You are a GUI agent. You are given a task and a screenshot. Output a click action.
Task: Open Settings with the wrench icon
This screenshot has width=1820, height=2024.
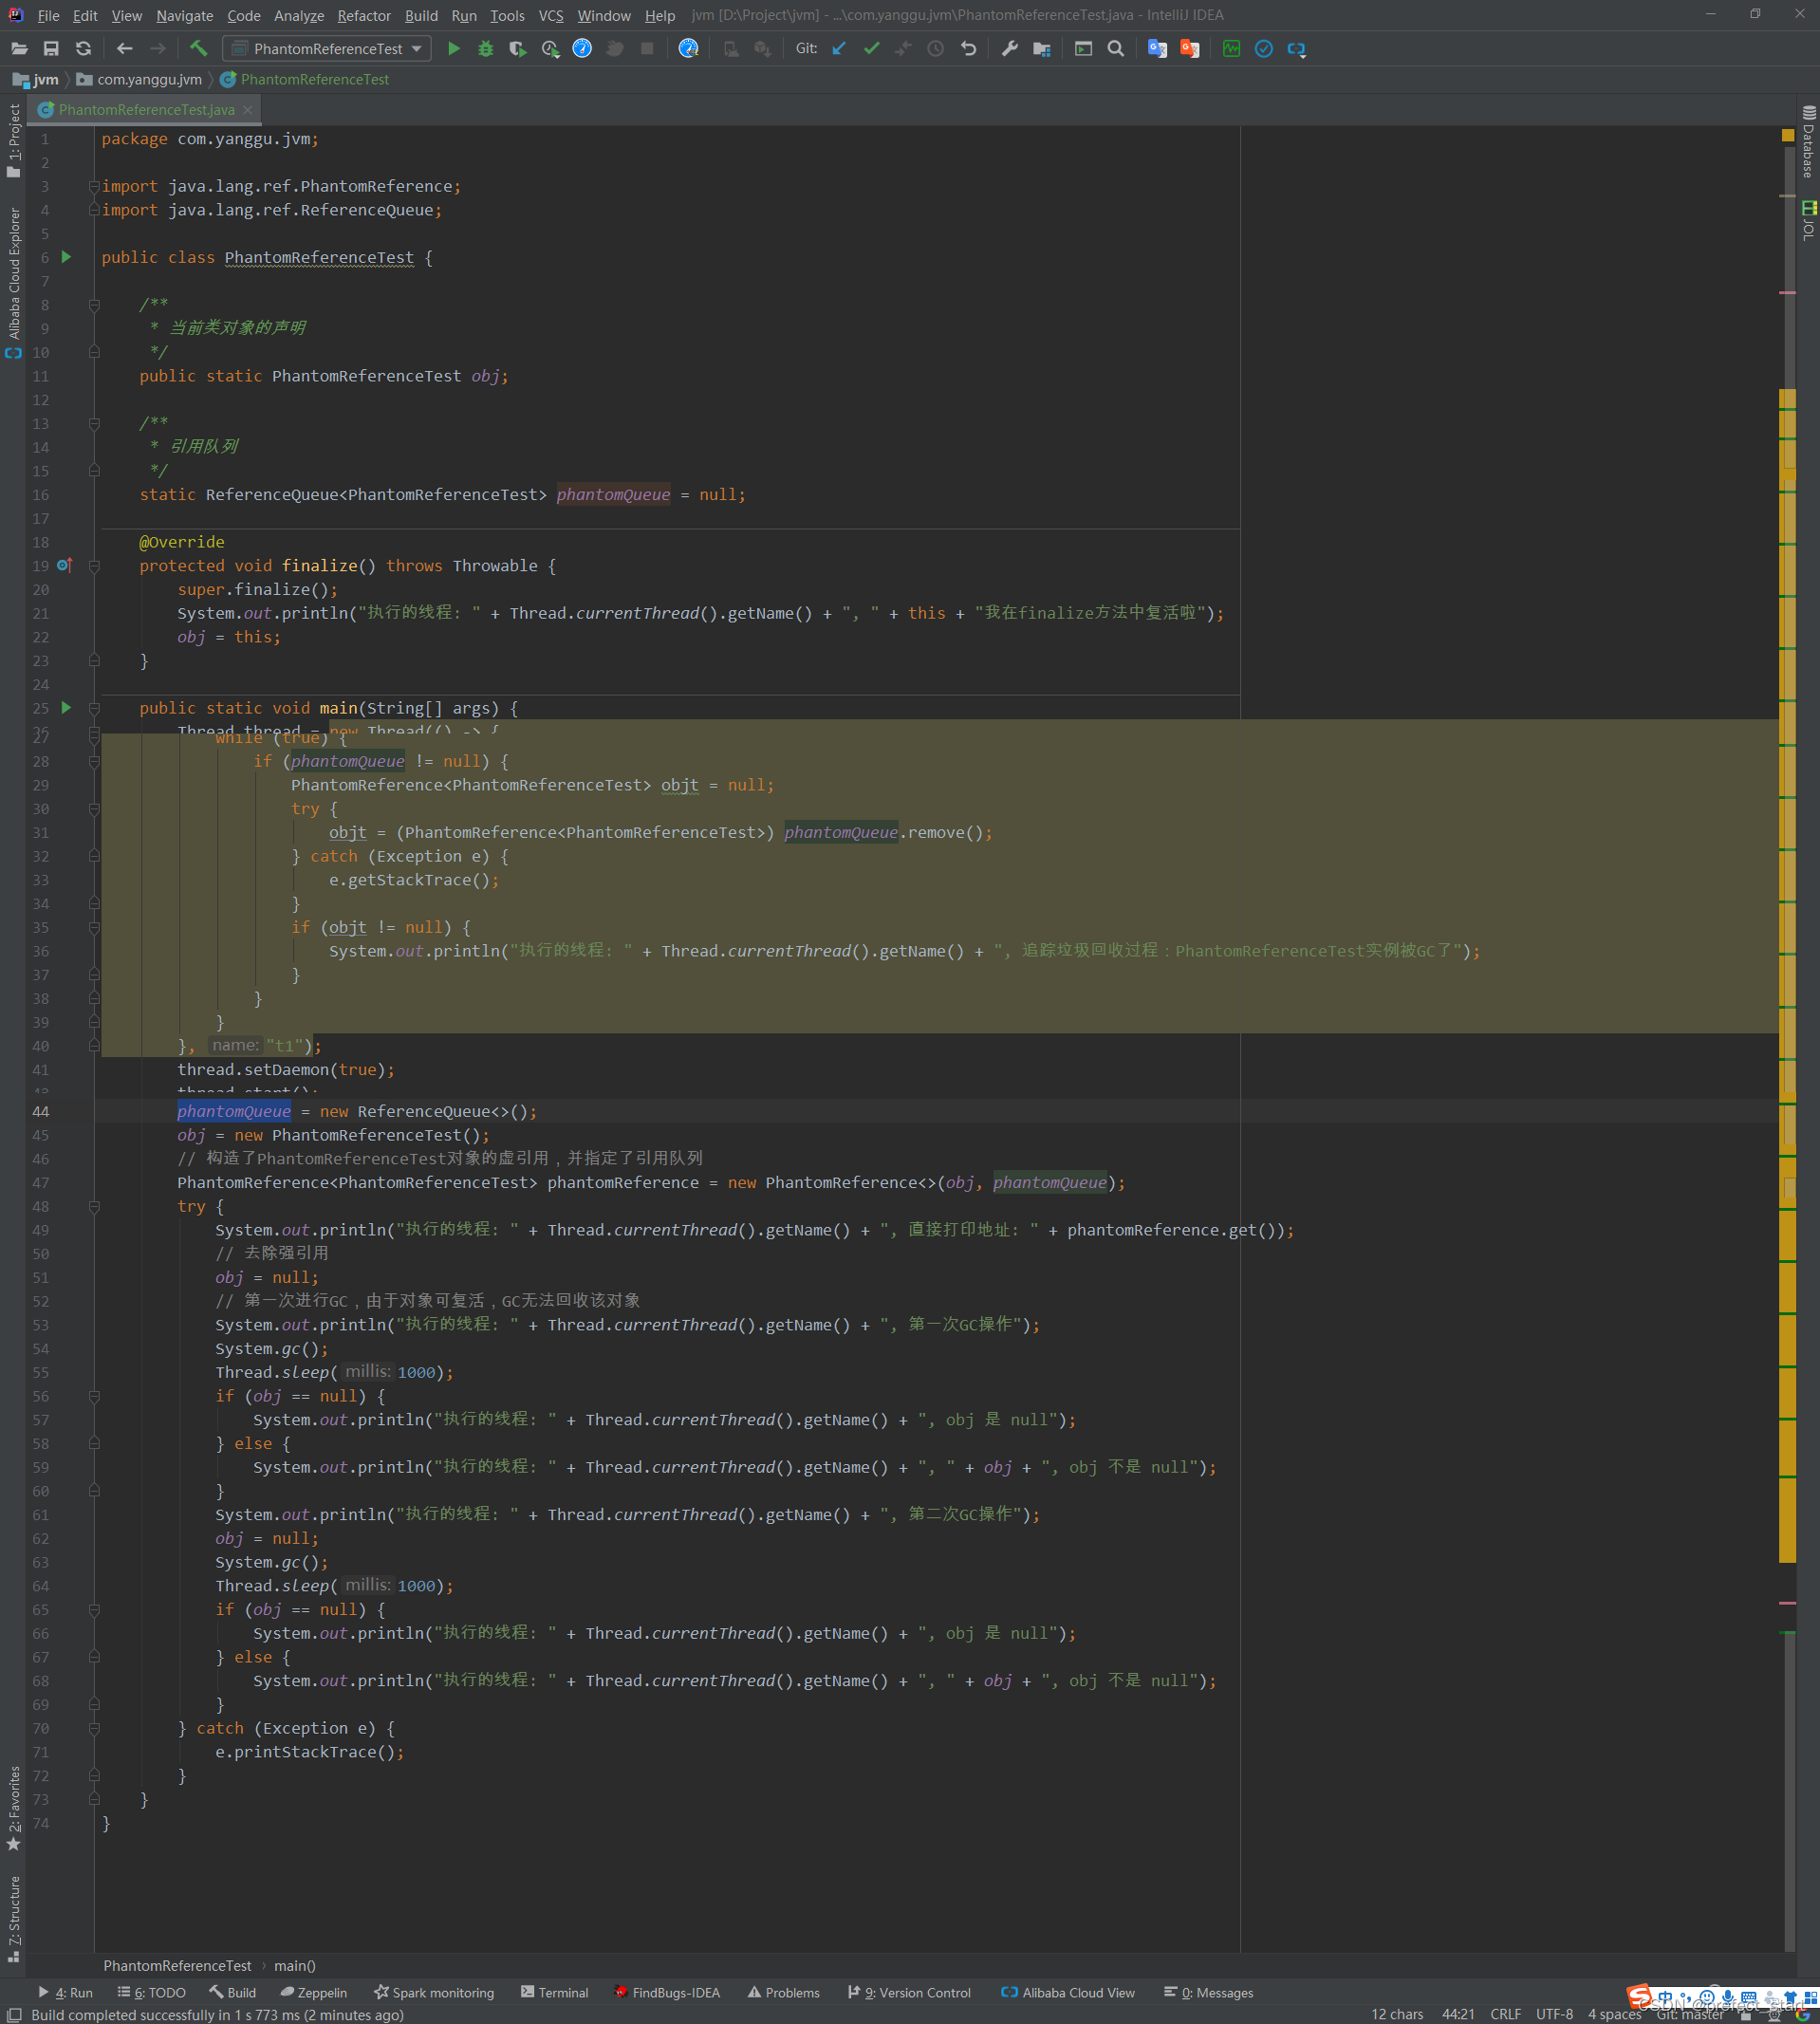click(x=1010, y=48)
